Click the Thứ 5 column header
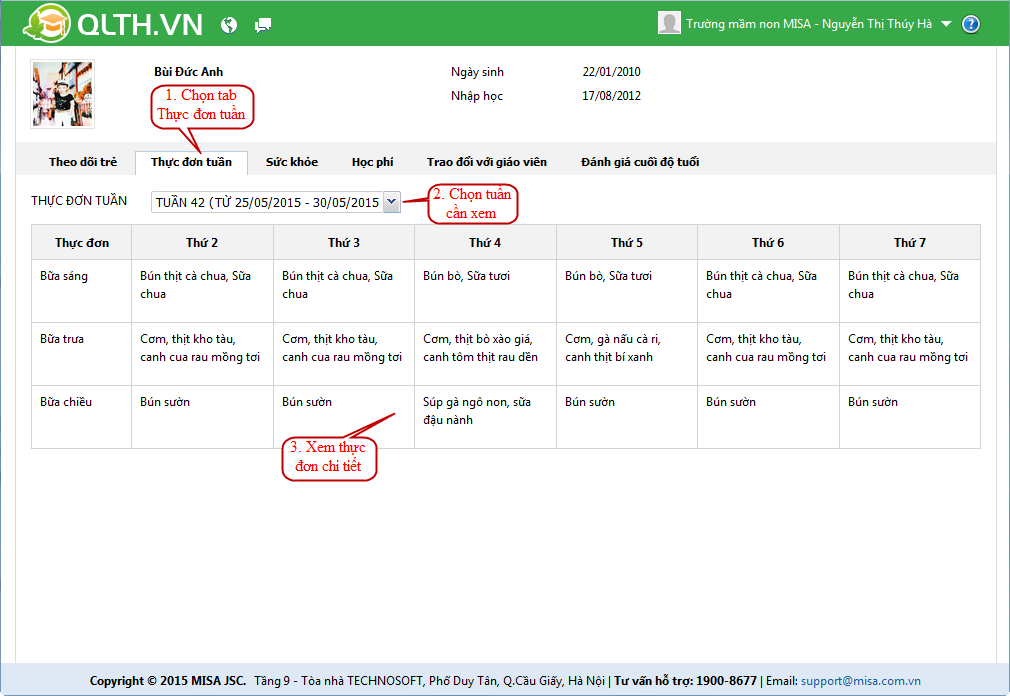The image size is (1010, 696). point(627,243)
